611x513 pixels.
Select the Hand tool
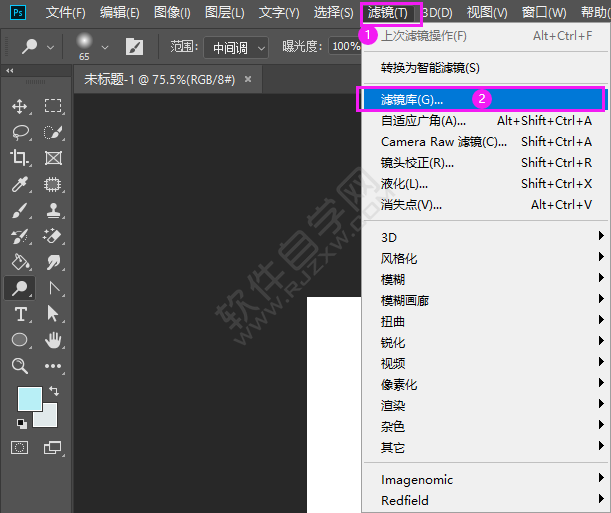[53, 340]
